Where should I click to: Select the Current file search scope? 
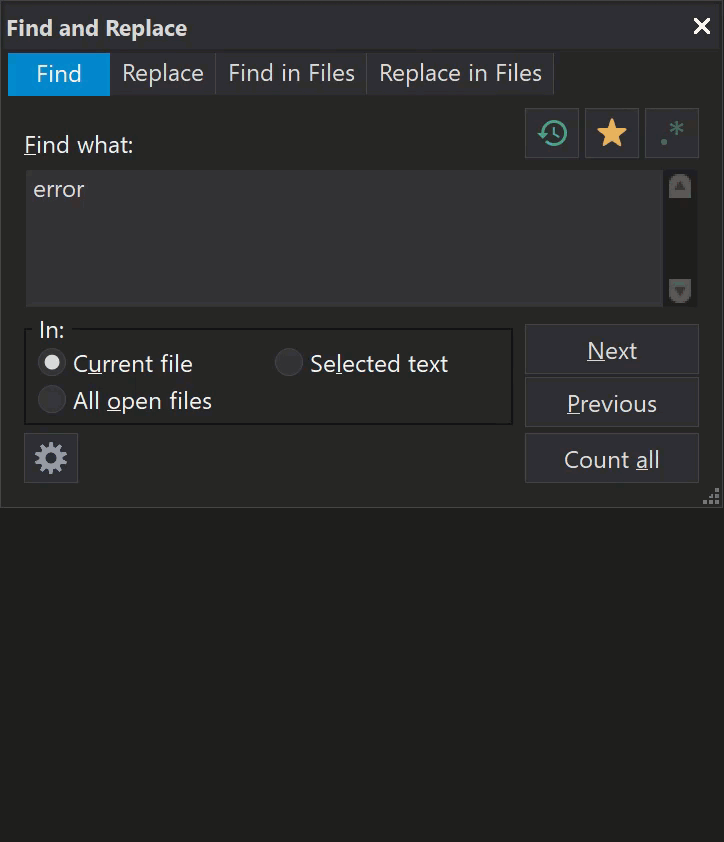[x=51, y=363]
